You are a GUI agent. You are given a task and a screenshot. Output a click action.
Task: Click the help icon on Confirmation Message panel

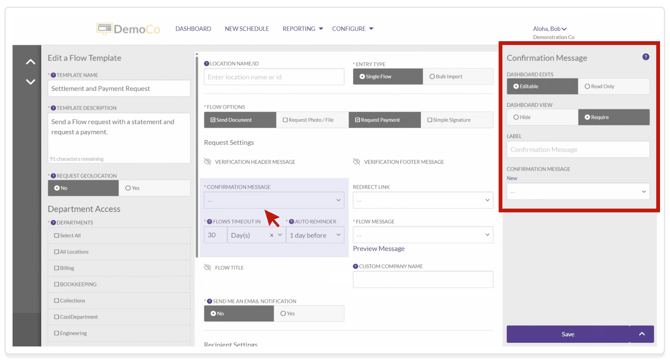click(x=646, y=57)
